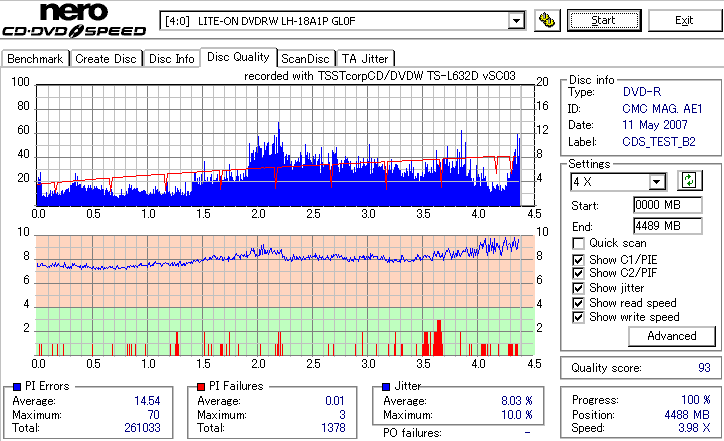Click the disc type value DVD-R
The width and height of the screenshot is (724, 441).
(642, 92)
